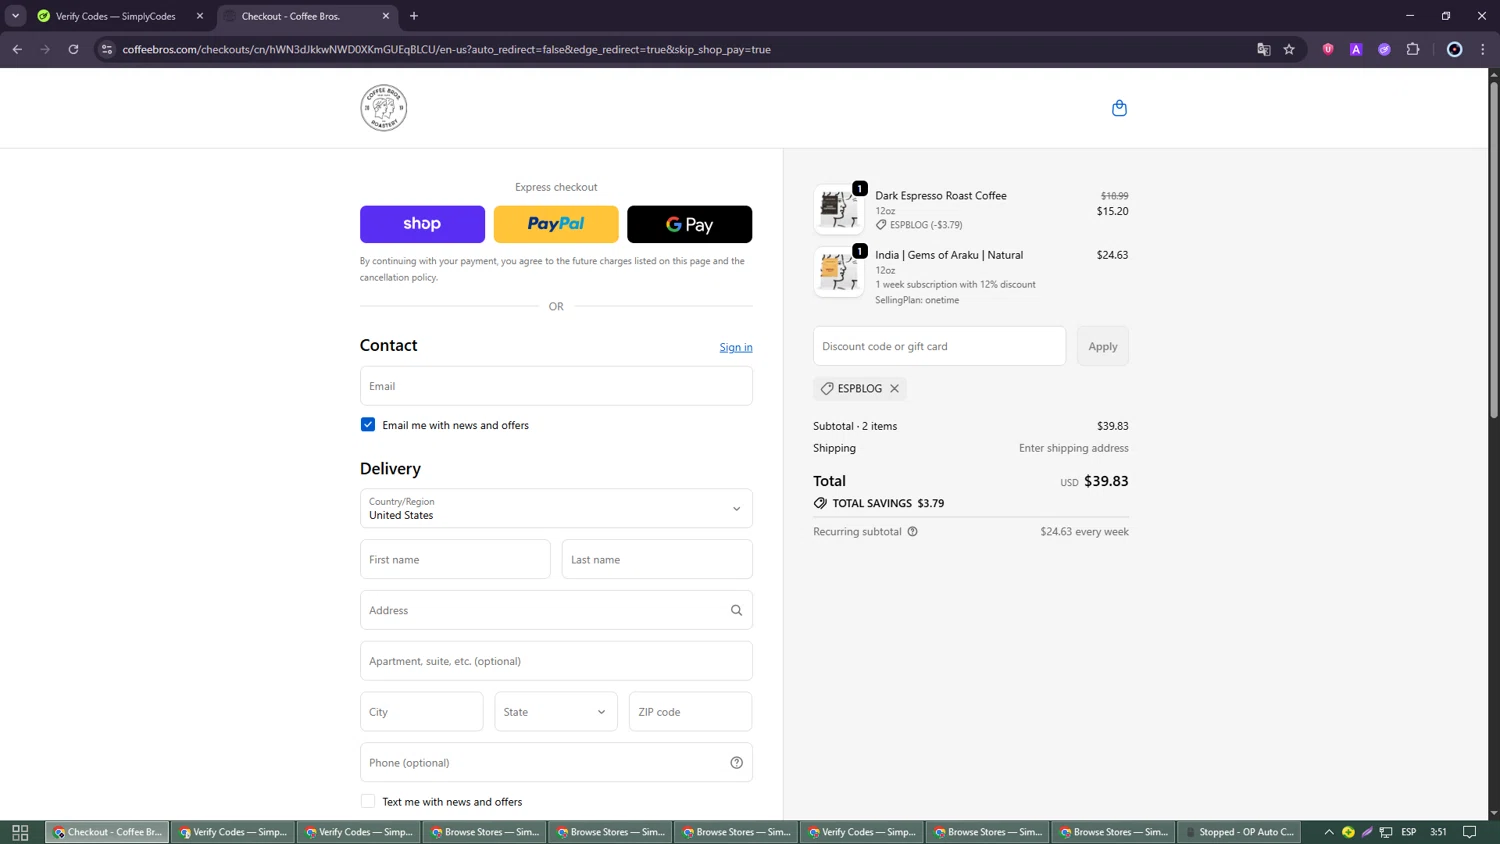
Task: Click the ESP language indicator in tray
Action: click(1409, 832)
